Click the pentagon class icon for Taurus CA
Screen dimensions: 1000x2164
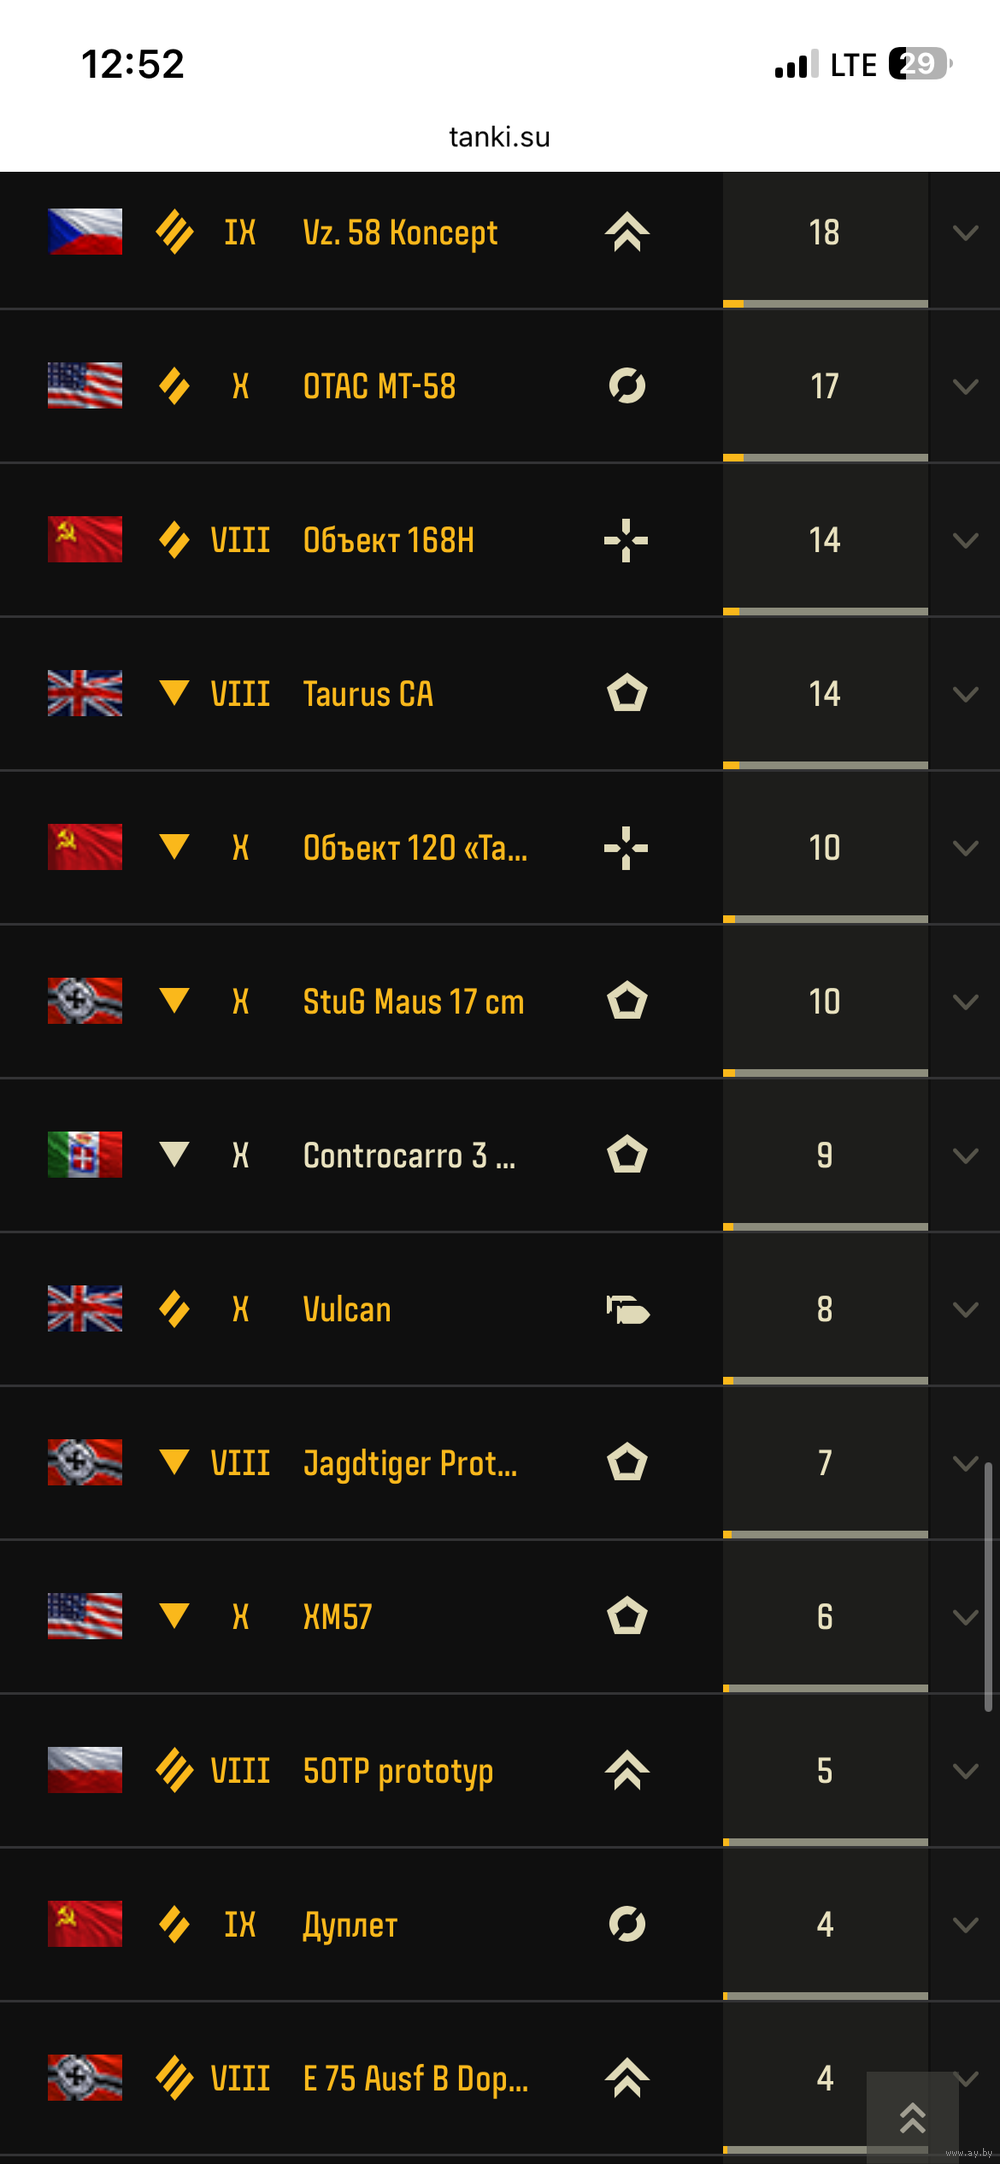[627, 694]
